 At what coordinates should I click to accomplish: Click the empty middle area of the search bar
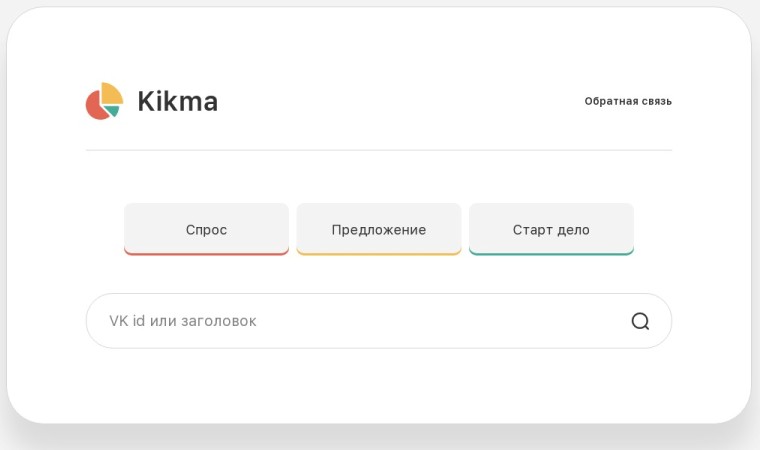436,321
